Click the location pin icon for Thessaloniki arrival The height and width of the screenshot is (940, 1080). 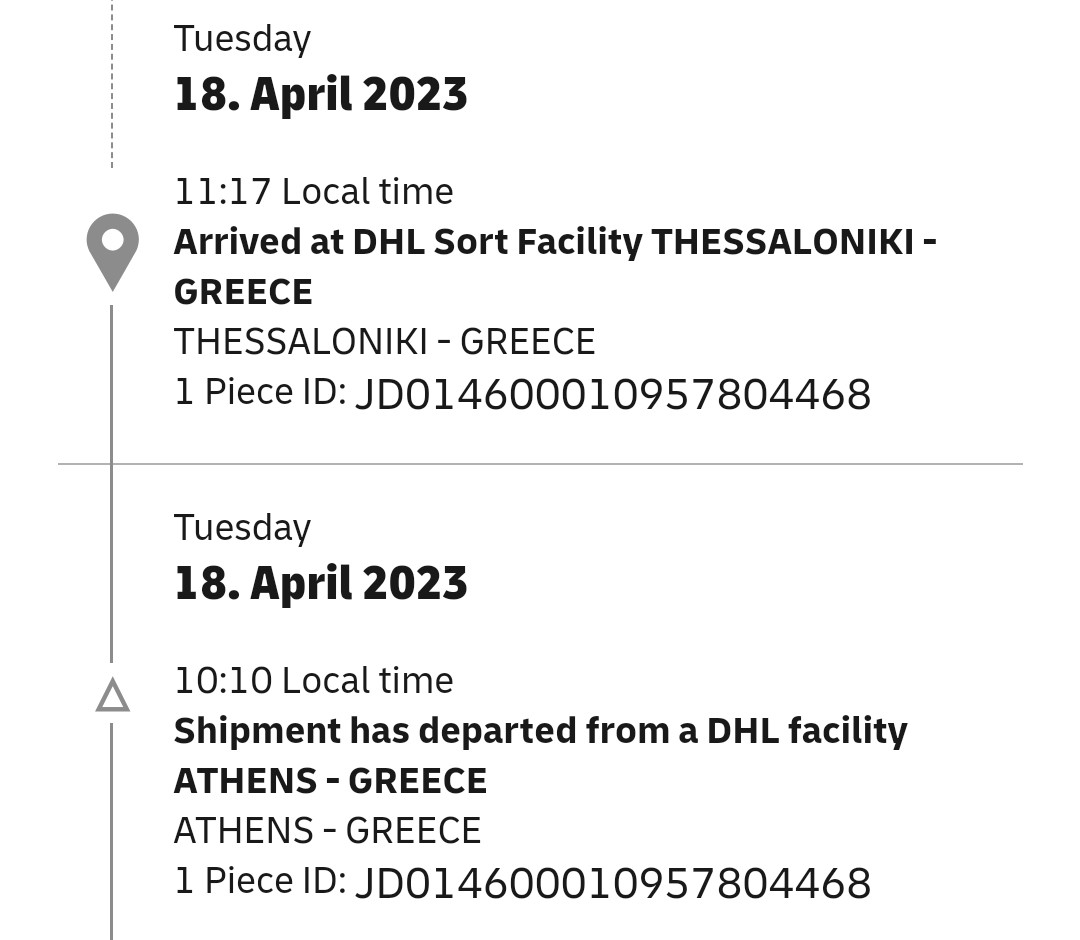pos(112,250)
